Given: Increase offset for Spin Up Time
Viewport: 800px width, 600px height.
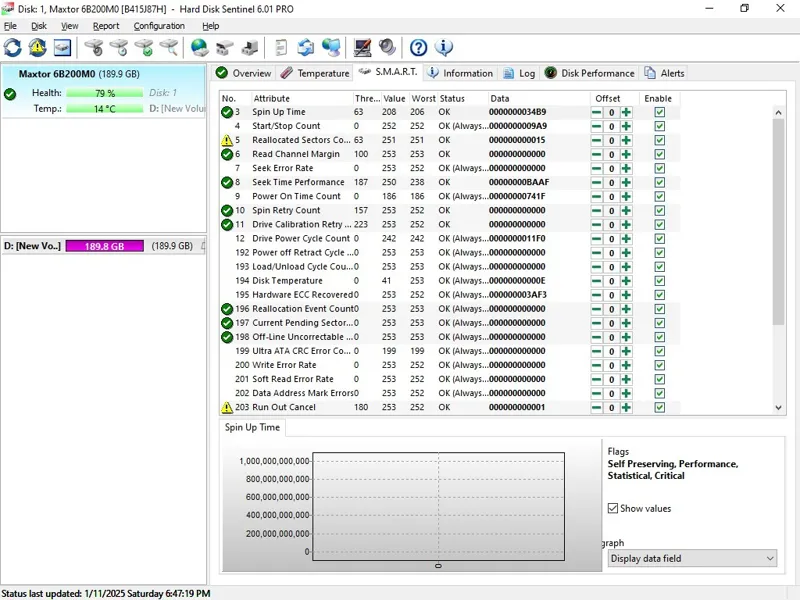Looking at the screenshot, I should 626,112.
